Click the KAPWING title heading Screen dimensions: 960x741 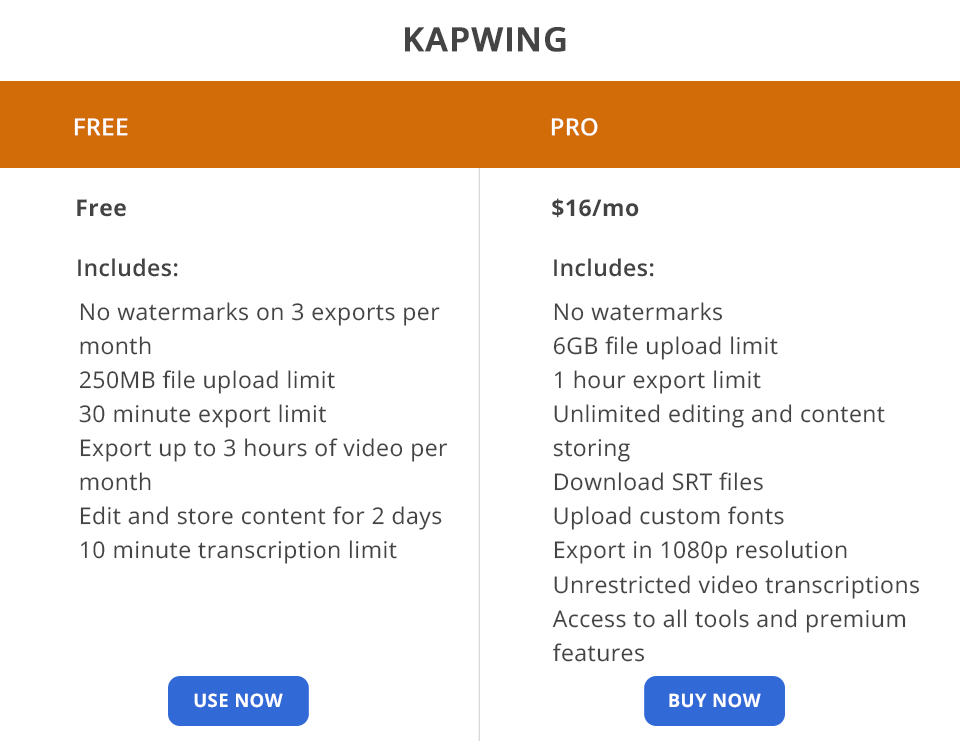click(485, 40)
